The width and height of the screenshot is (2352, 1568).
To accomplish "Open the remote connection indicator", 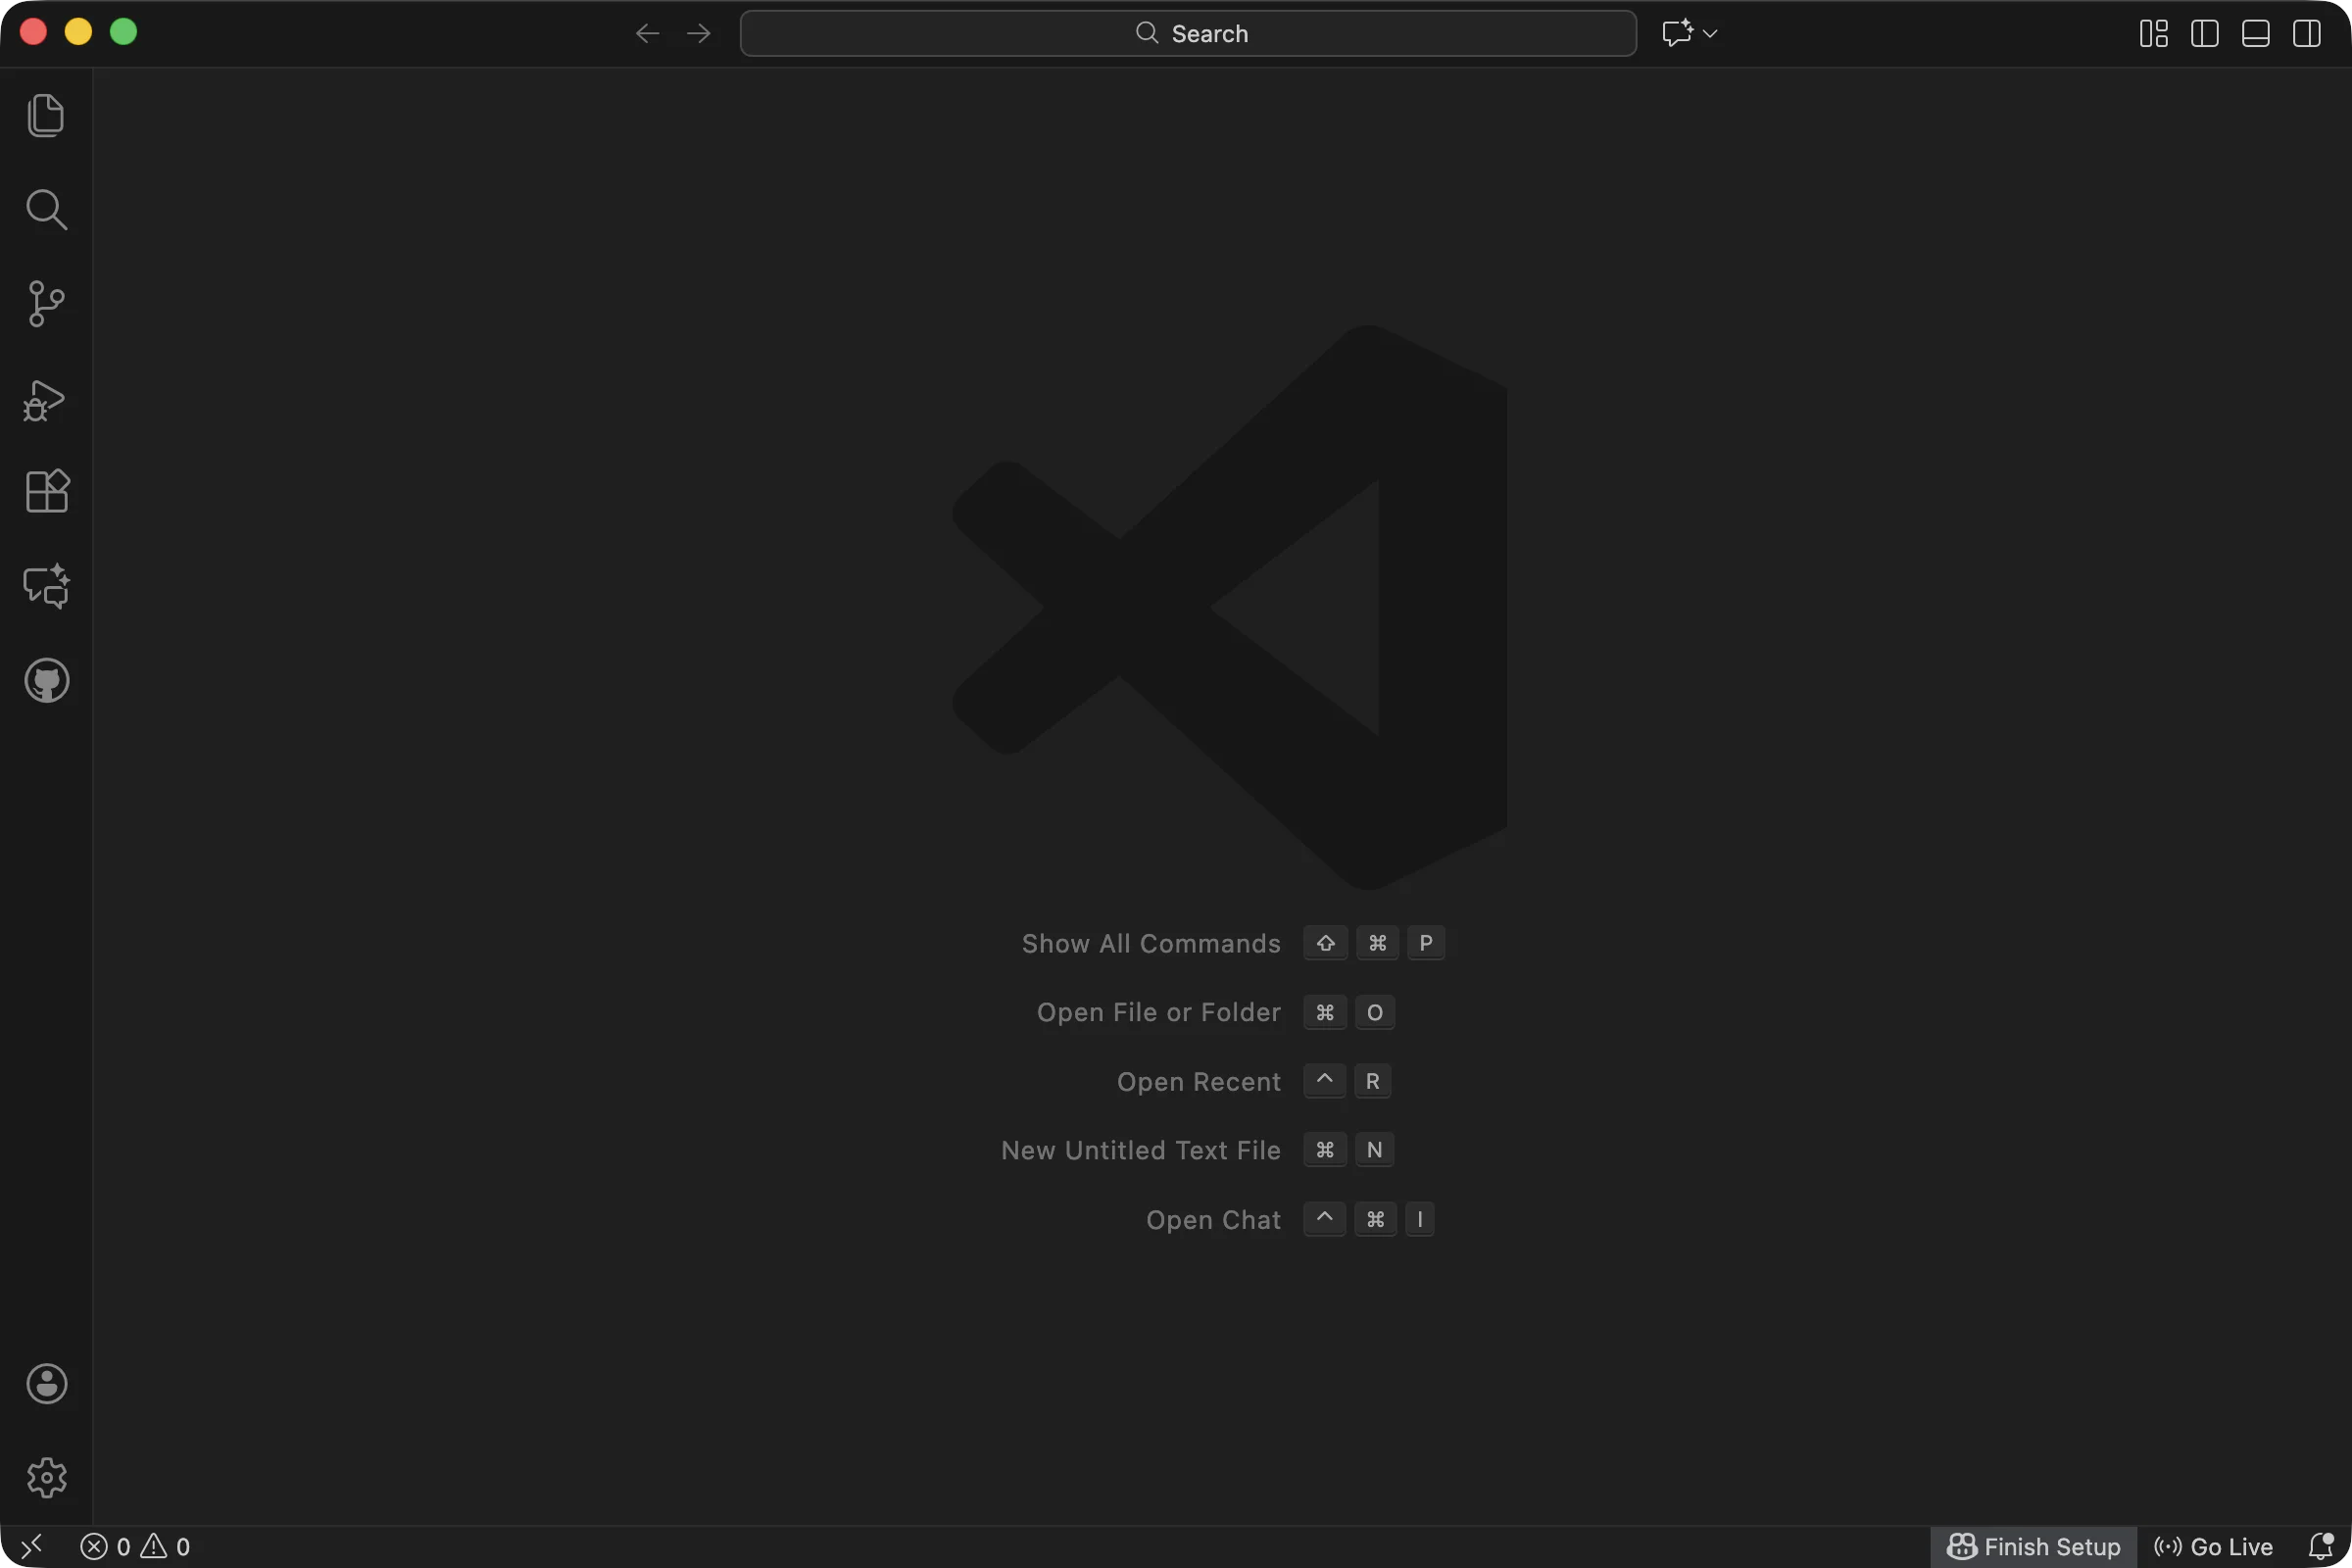I will (30, 1545).
